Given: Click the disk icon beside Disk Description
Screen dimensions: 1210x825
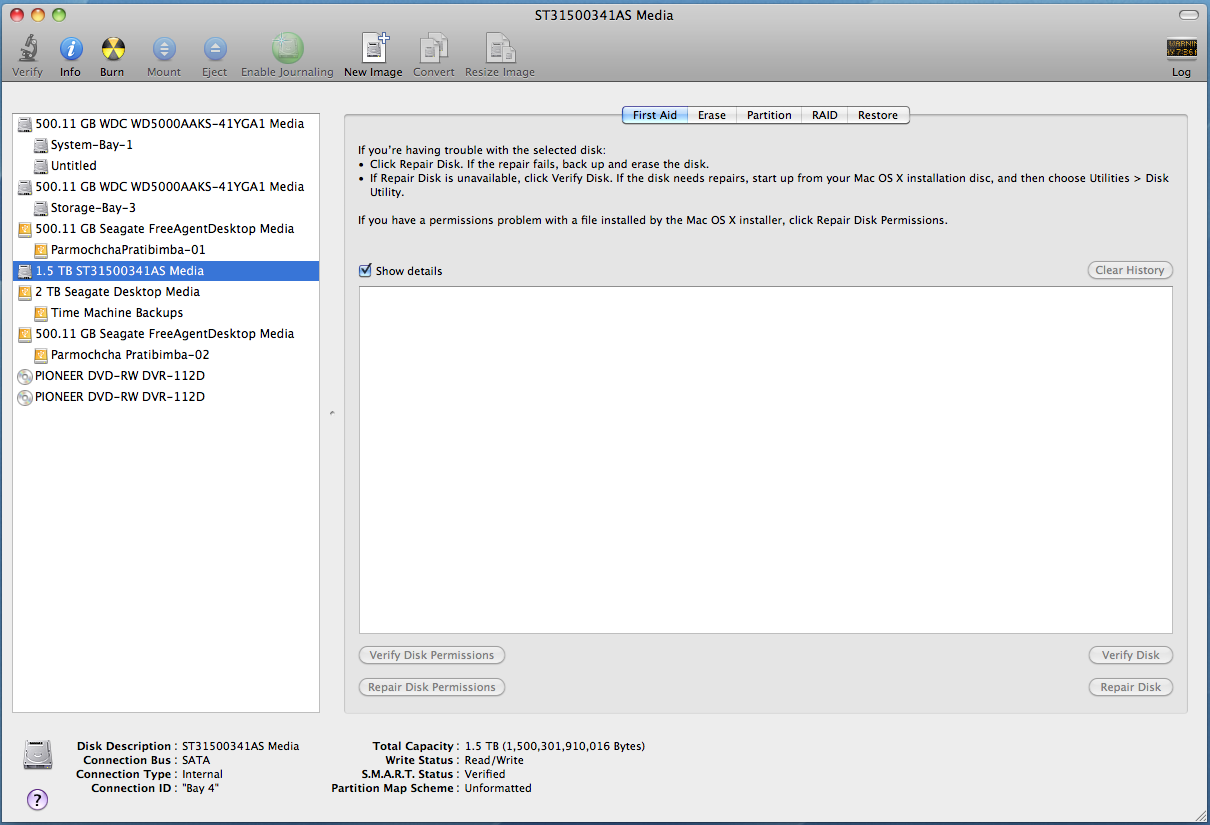Looking at the screenshot, I should [37, 755].
